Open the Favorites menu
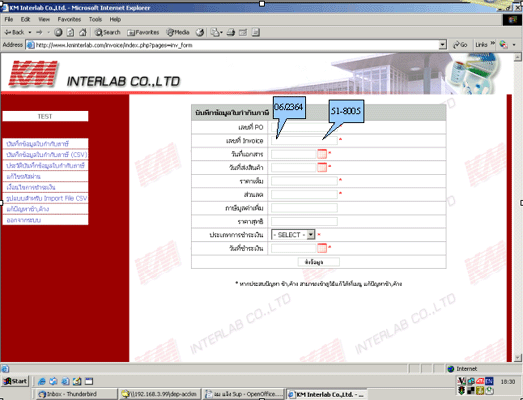Viewport: 523px width, 400px height. (x=69, y=19)
